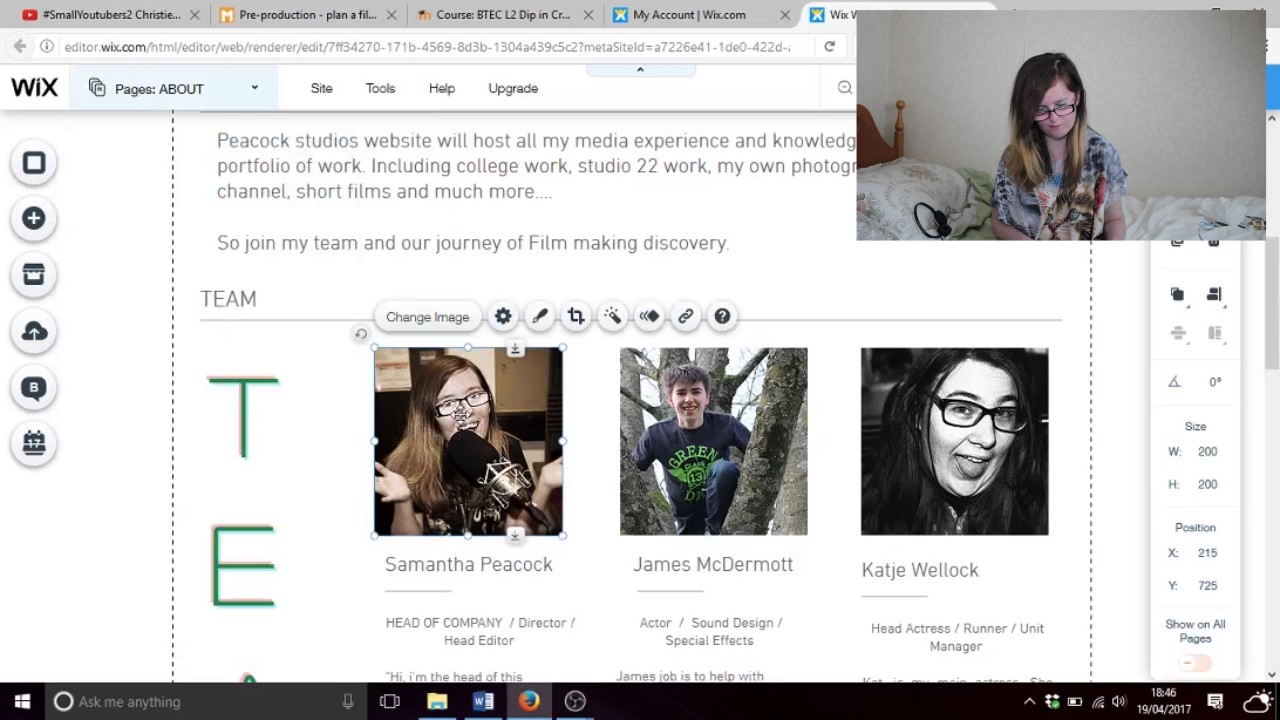Click the Wix logo
This screenshot has width=1280, height=720.
point(34,88)
